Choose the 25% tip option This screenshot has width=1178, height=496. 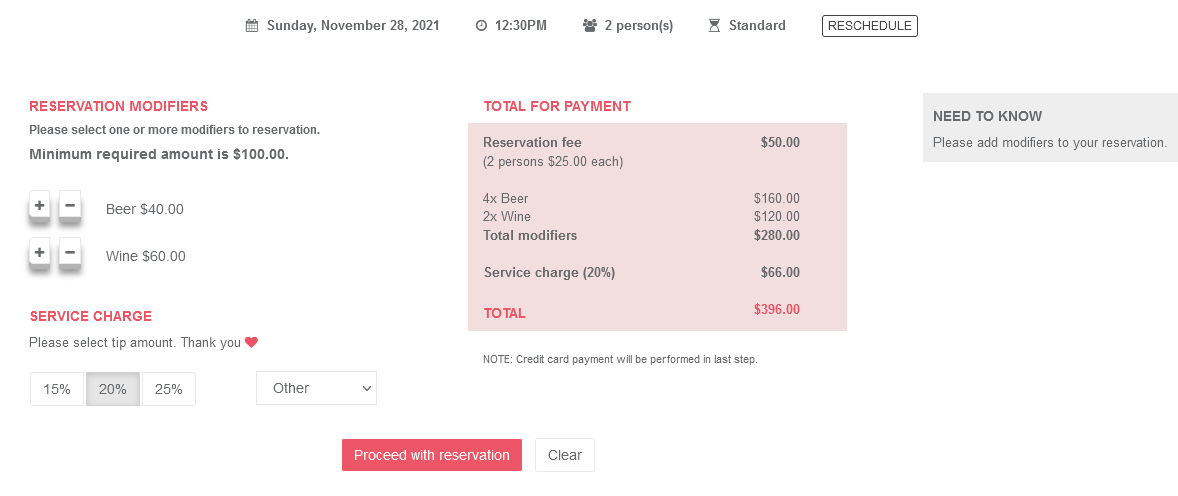tap(169, 389)
